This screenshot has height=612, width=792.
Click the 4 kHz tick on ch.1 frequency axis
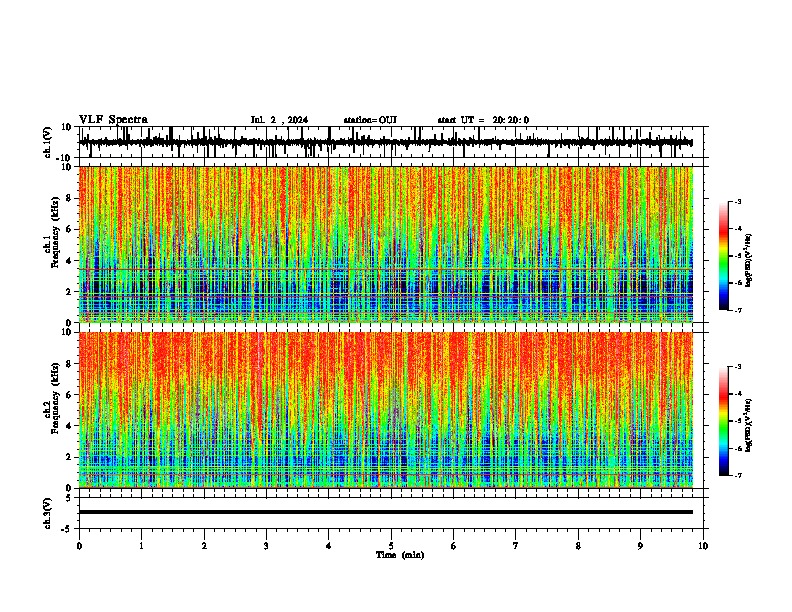click(70, 261)
